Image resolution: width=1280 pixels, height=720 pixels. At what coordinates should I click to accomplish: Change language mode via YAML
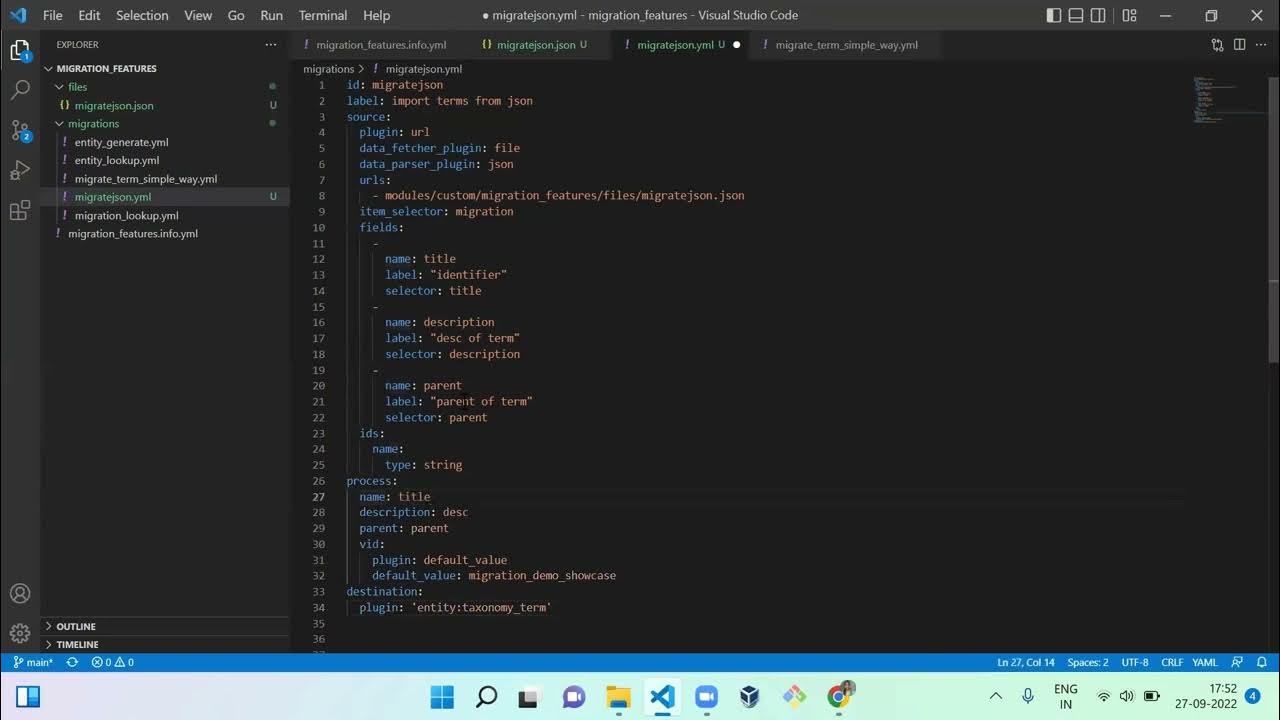click(x=1205, y=662)
